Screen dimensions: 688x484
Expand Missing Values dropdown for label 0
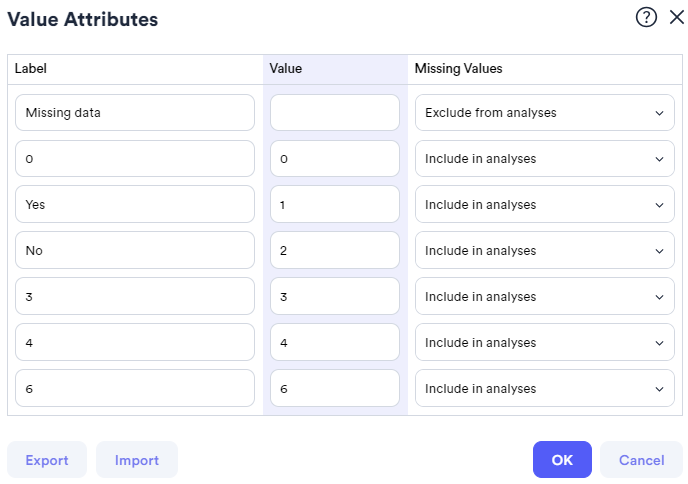(x=544, y=159)
